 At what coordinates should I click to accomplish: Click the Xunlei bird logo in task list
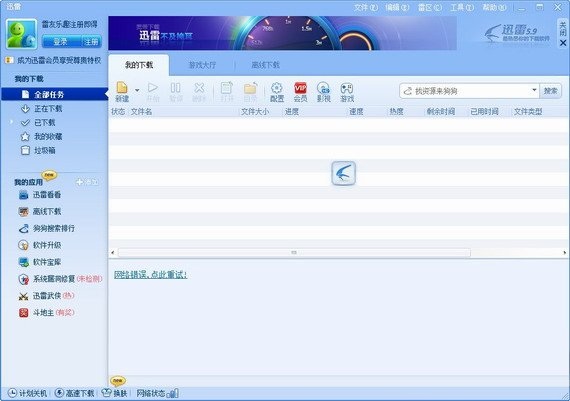[344, 173]
